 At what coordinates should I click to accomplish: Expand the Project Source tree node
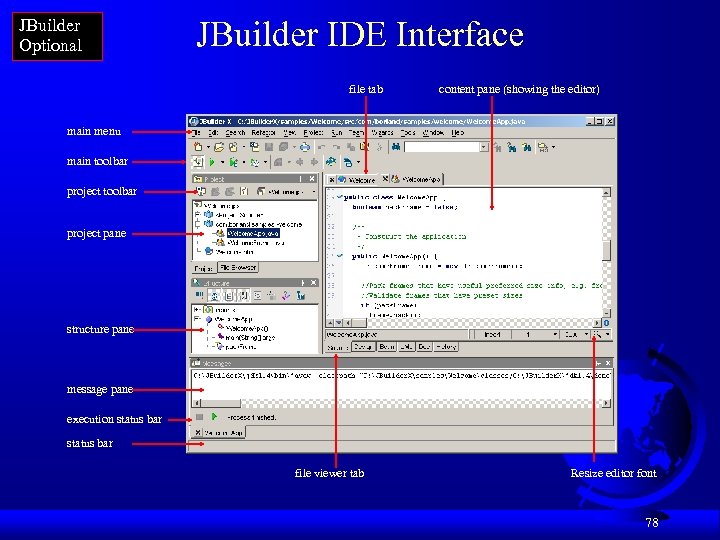tap(197, 214)
